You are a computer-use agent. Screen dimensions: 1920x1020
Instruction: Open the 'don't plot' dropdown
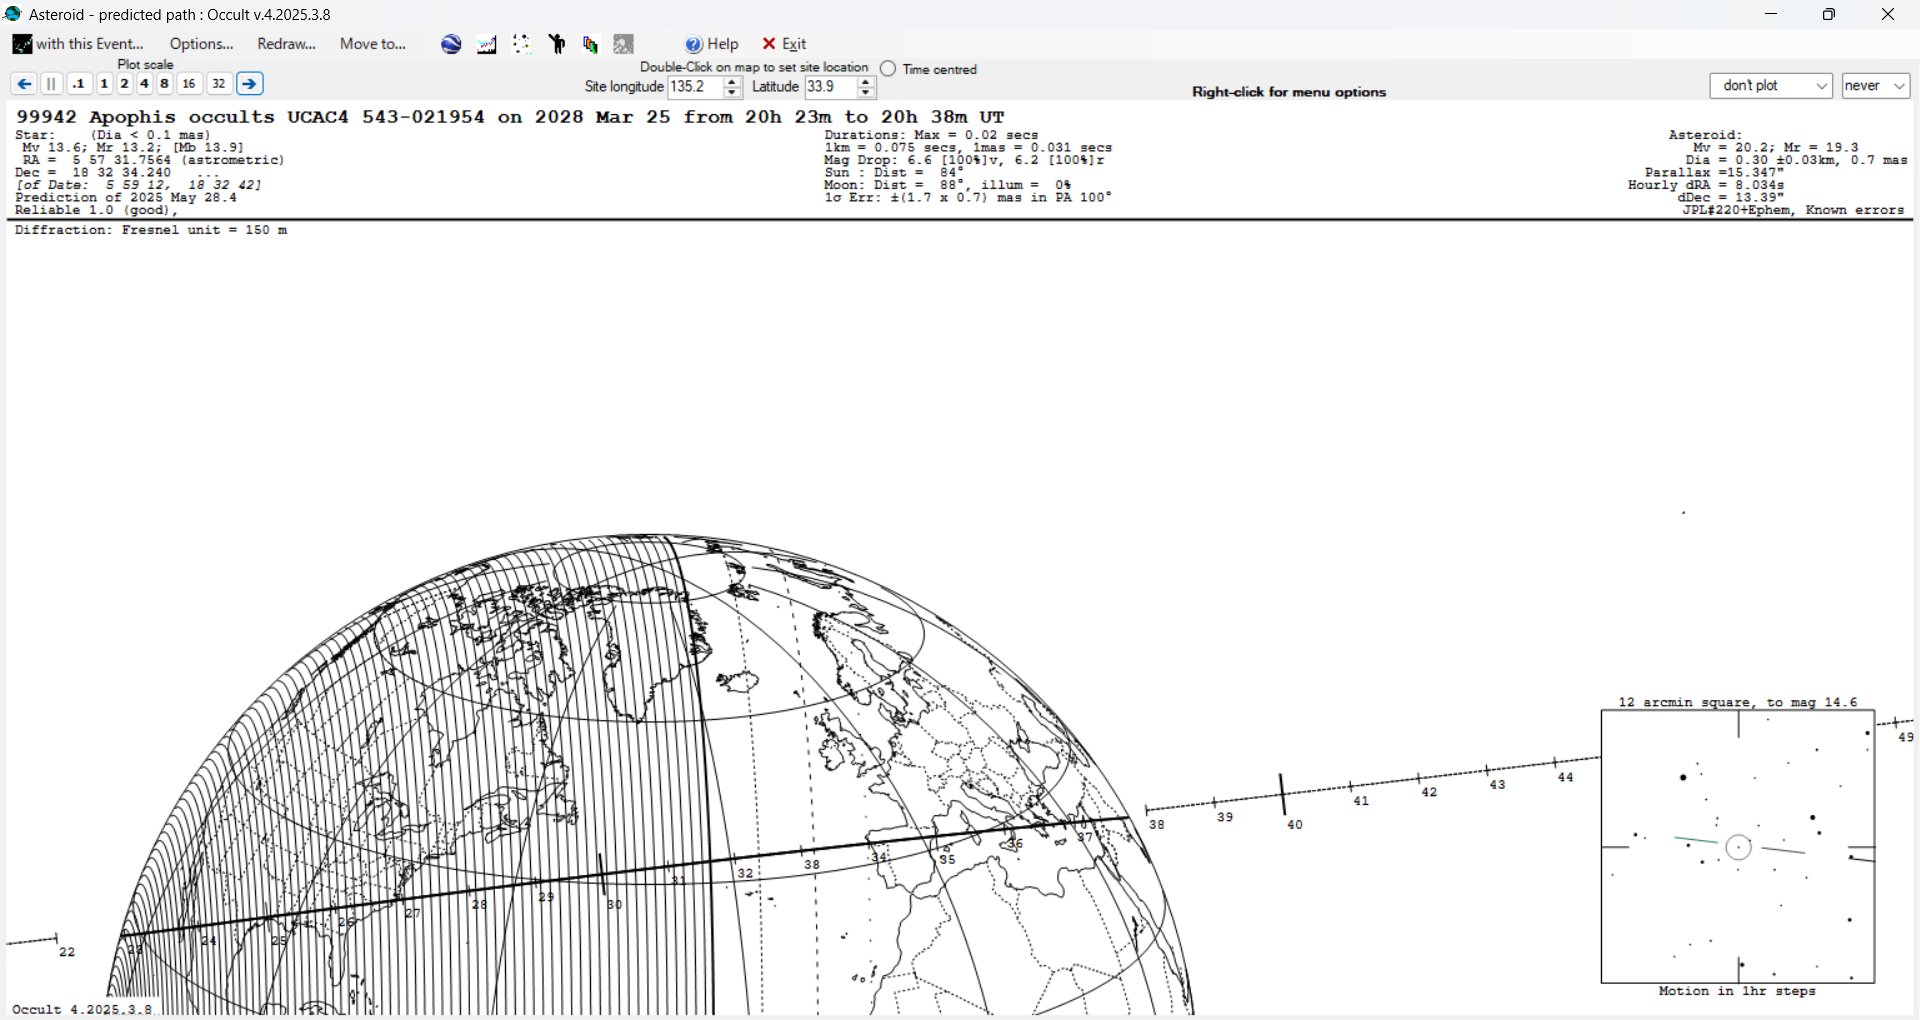1771,86
